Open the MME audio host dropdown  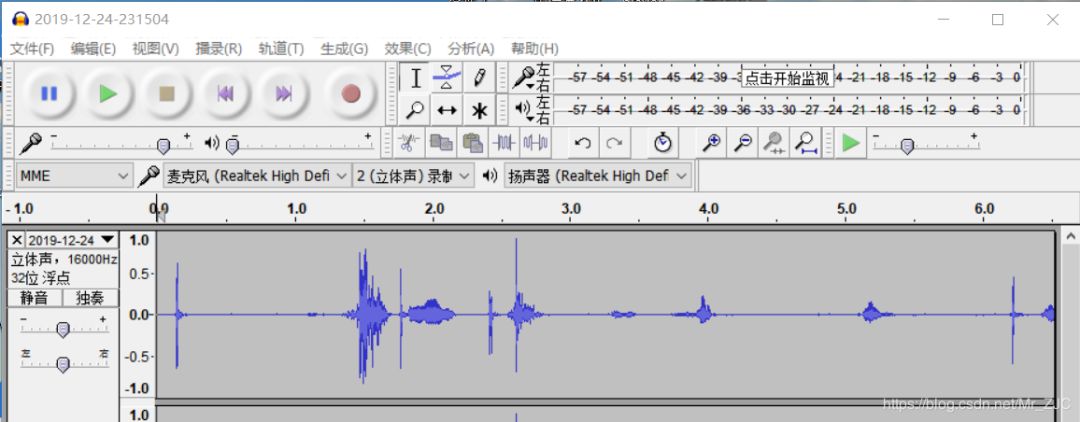tap(74, 176)
